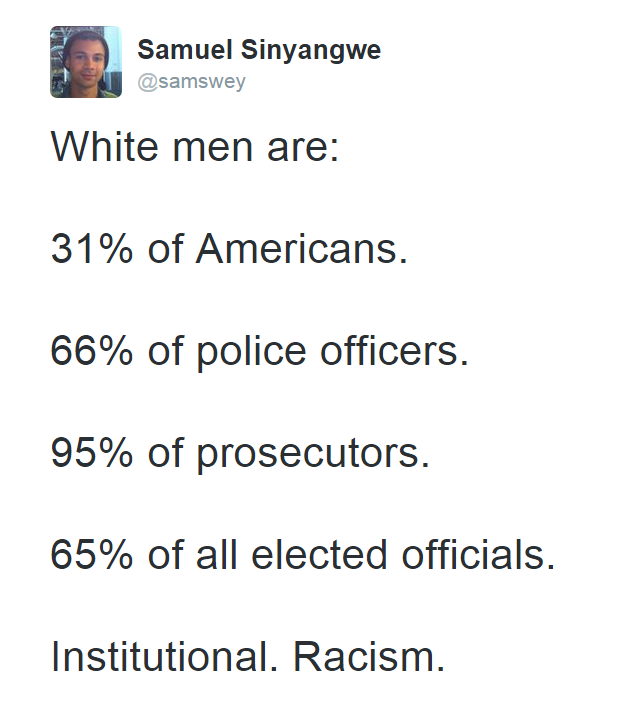Select the '66%' figure

point(92,351)
